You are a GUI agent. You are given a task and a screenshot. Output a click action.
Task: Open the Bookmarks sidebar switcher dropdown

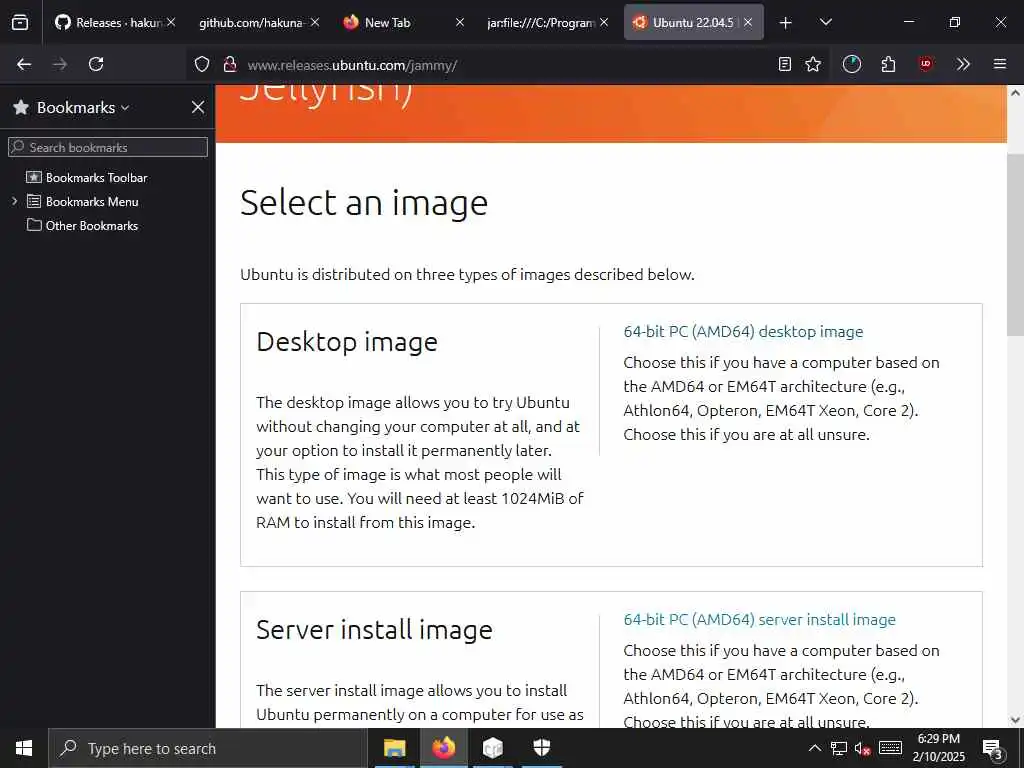tap(83, 107)
